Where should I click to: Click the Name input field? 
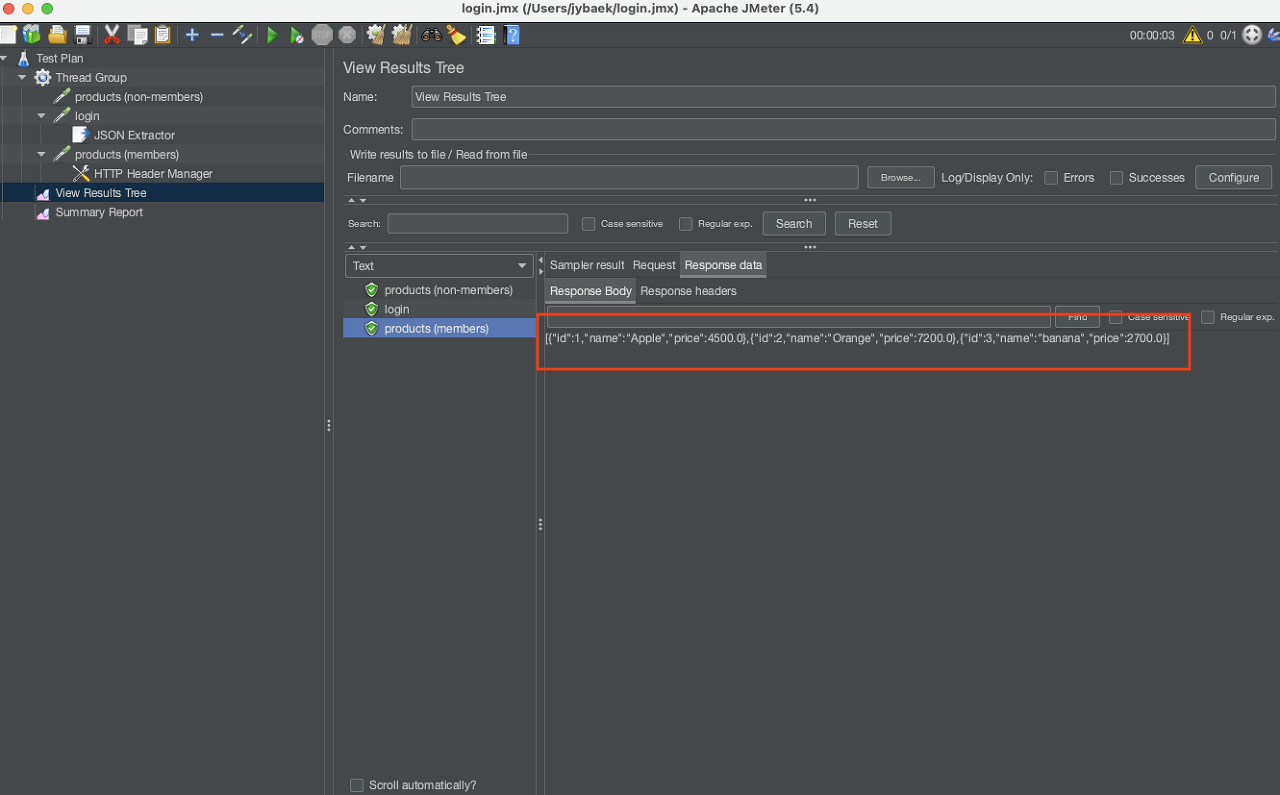click(843, 97)
